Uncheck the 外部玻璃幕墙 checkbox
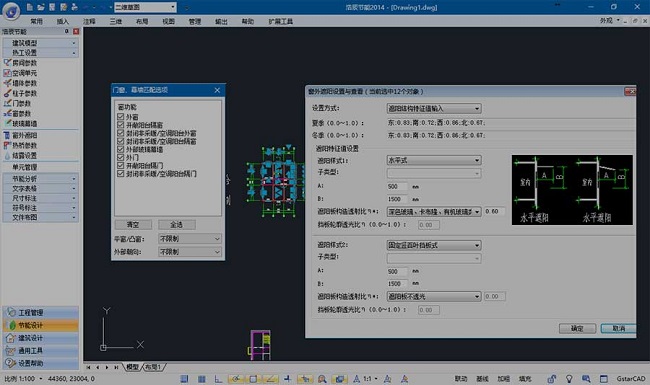Image resolution: width=650 pixels, height=385 pixels. point(121,149)
